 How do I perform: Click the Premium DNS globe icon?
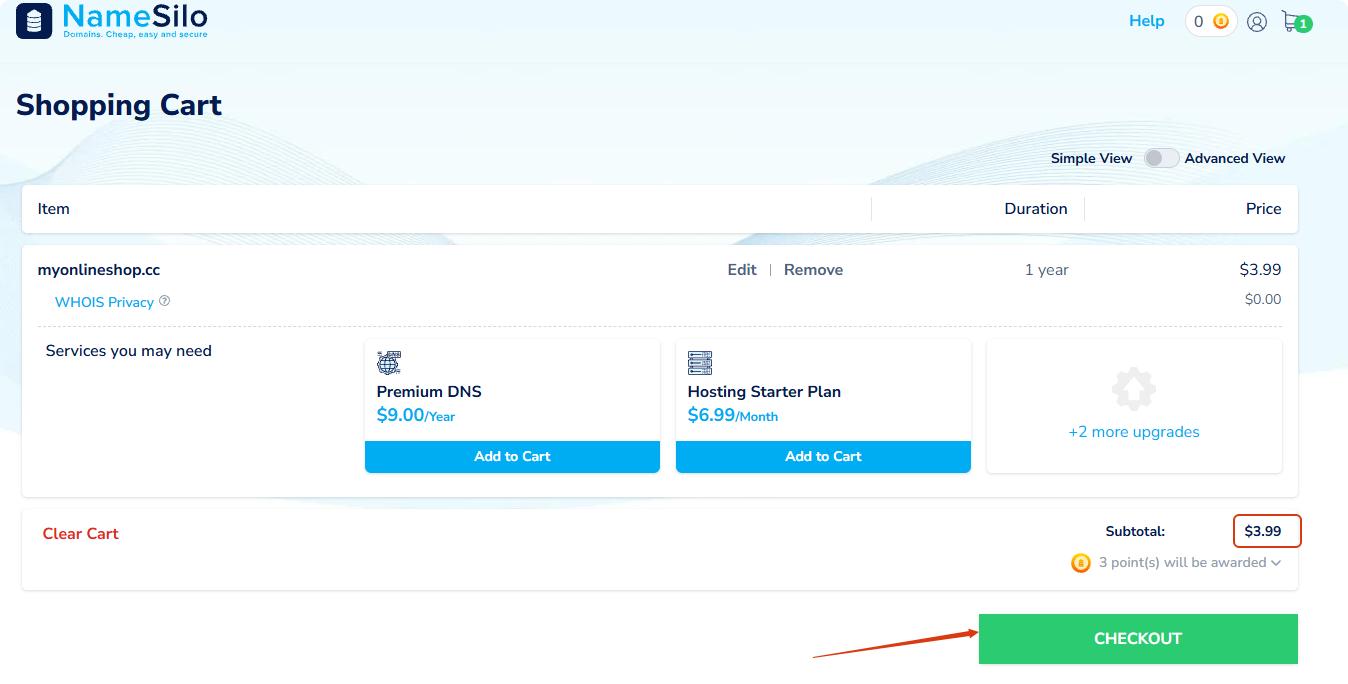[388, 362]
